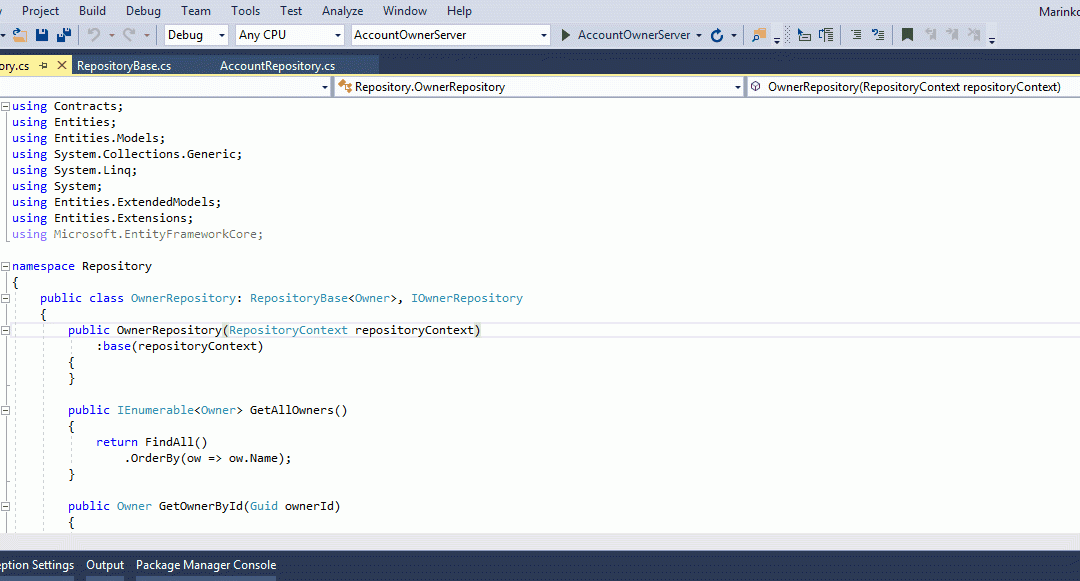Image resolution: width=1080 pixels, height=581 pixels.
Task: Click the Save file icon
Action: coord(42,35)
